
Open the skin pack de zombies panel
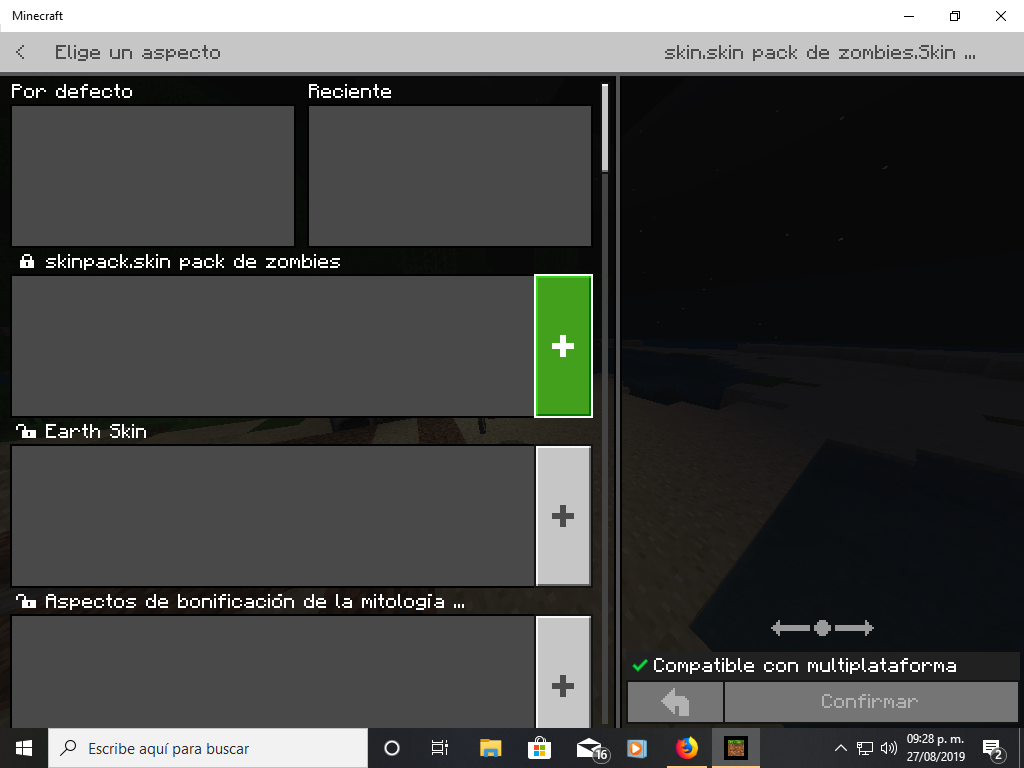coord(273,346)
